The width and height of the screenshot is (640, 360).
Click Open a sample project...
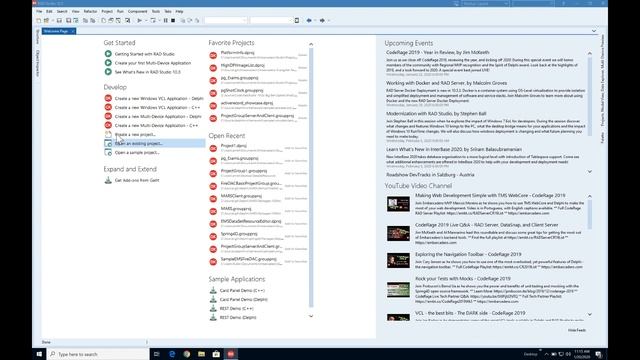(x=137, y=152)
